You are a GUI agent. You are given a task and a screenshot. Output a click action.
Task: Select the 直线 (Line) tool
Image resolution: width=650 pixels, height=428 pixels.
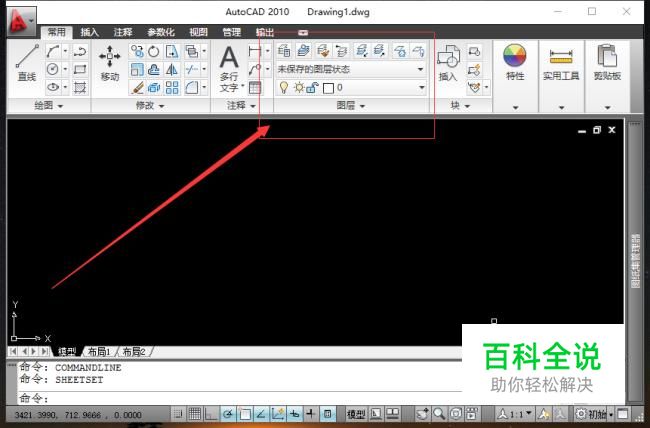[x=27, y=63]
